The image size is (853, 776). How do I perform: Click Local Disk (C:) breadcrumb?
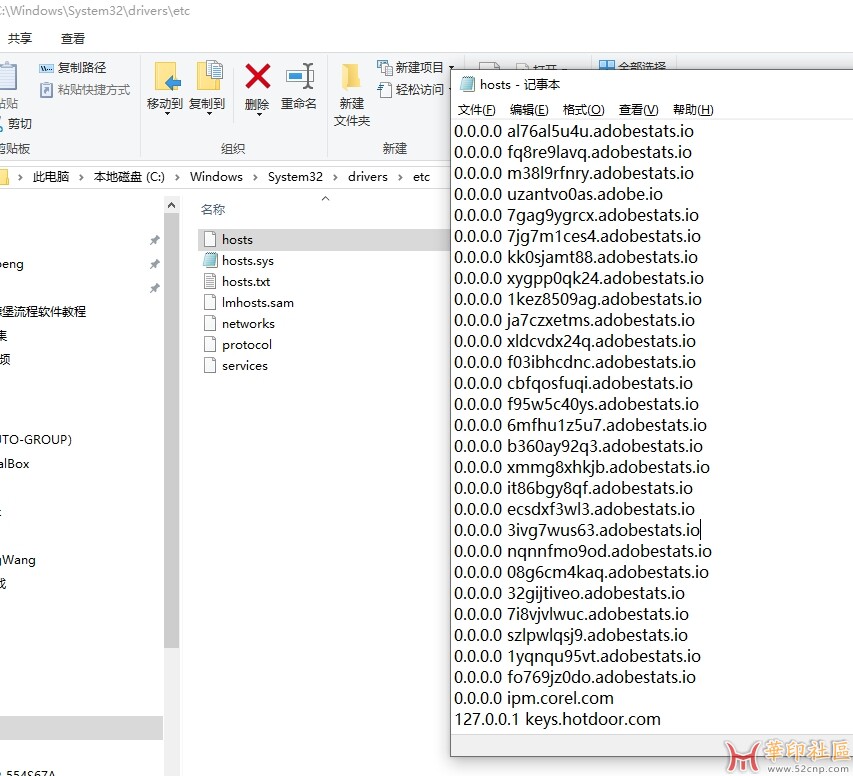click(129, 177)
